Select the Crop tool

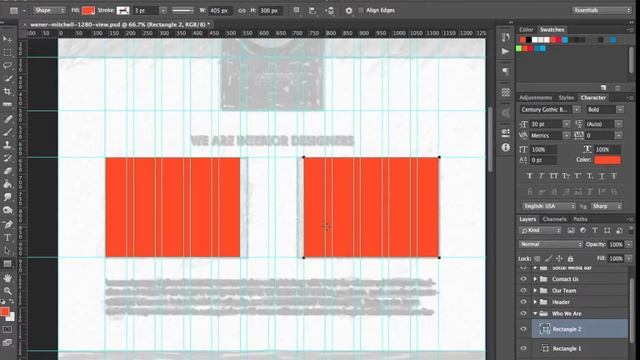pos(7,91)
